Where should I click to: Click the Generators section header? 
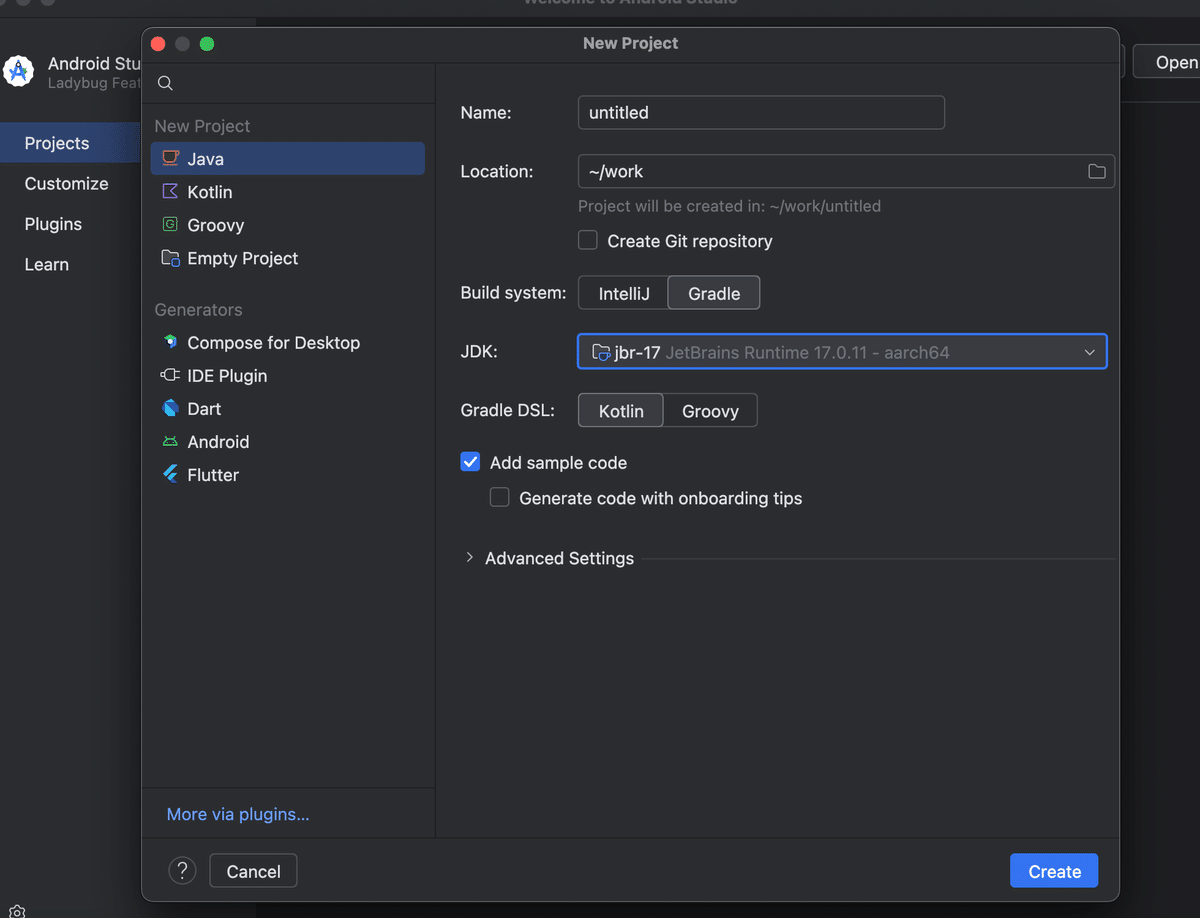(x=198, y=309)
